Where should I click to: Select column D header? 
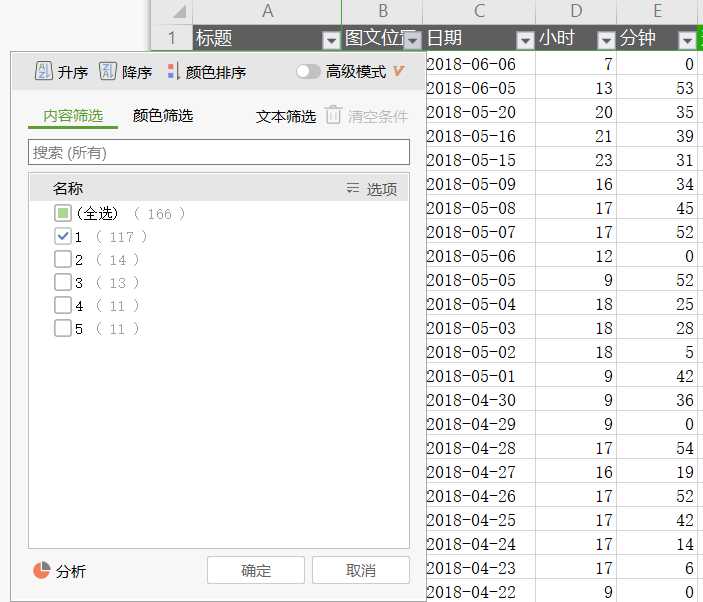pyautogui.click(x=576, y=12)
